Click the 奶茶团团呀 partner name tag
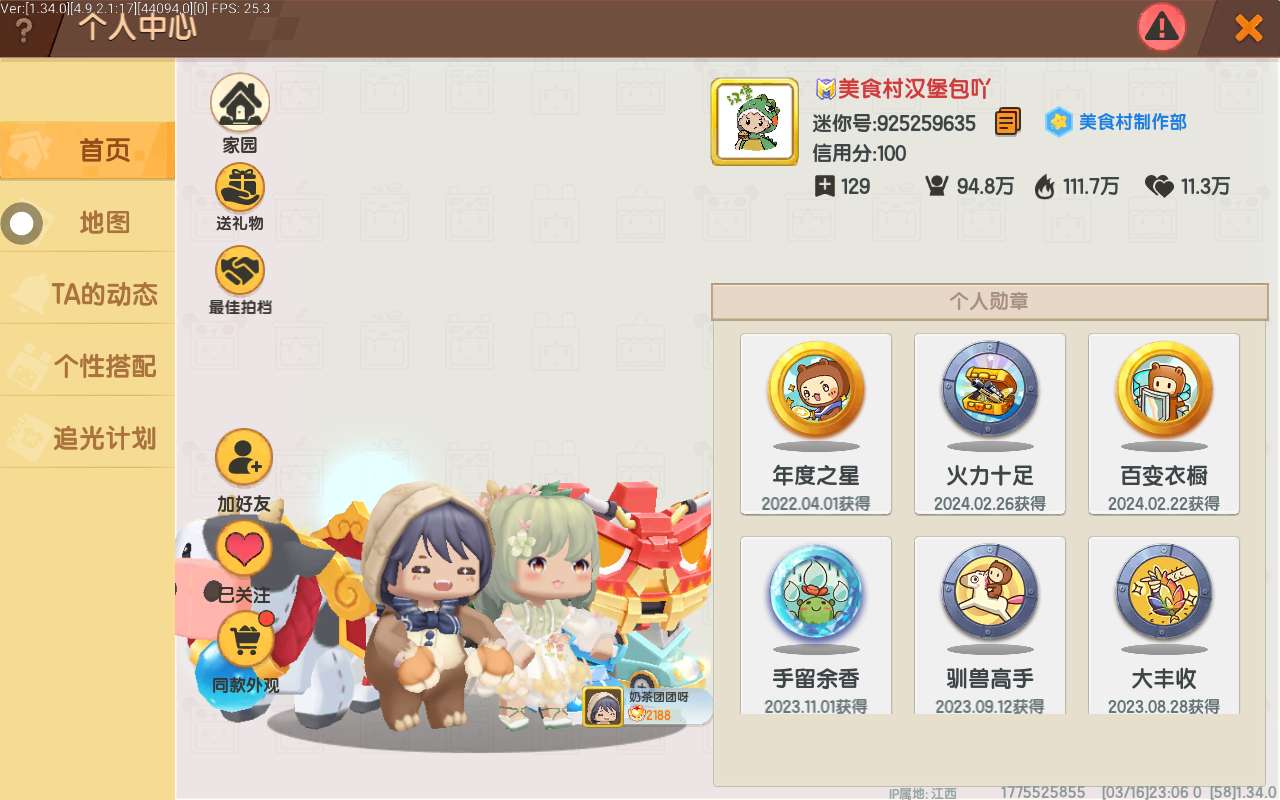 [646, 706]
